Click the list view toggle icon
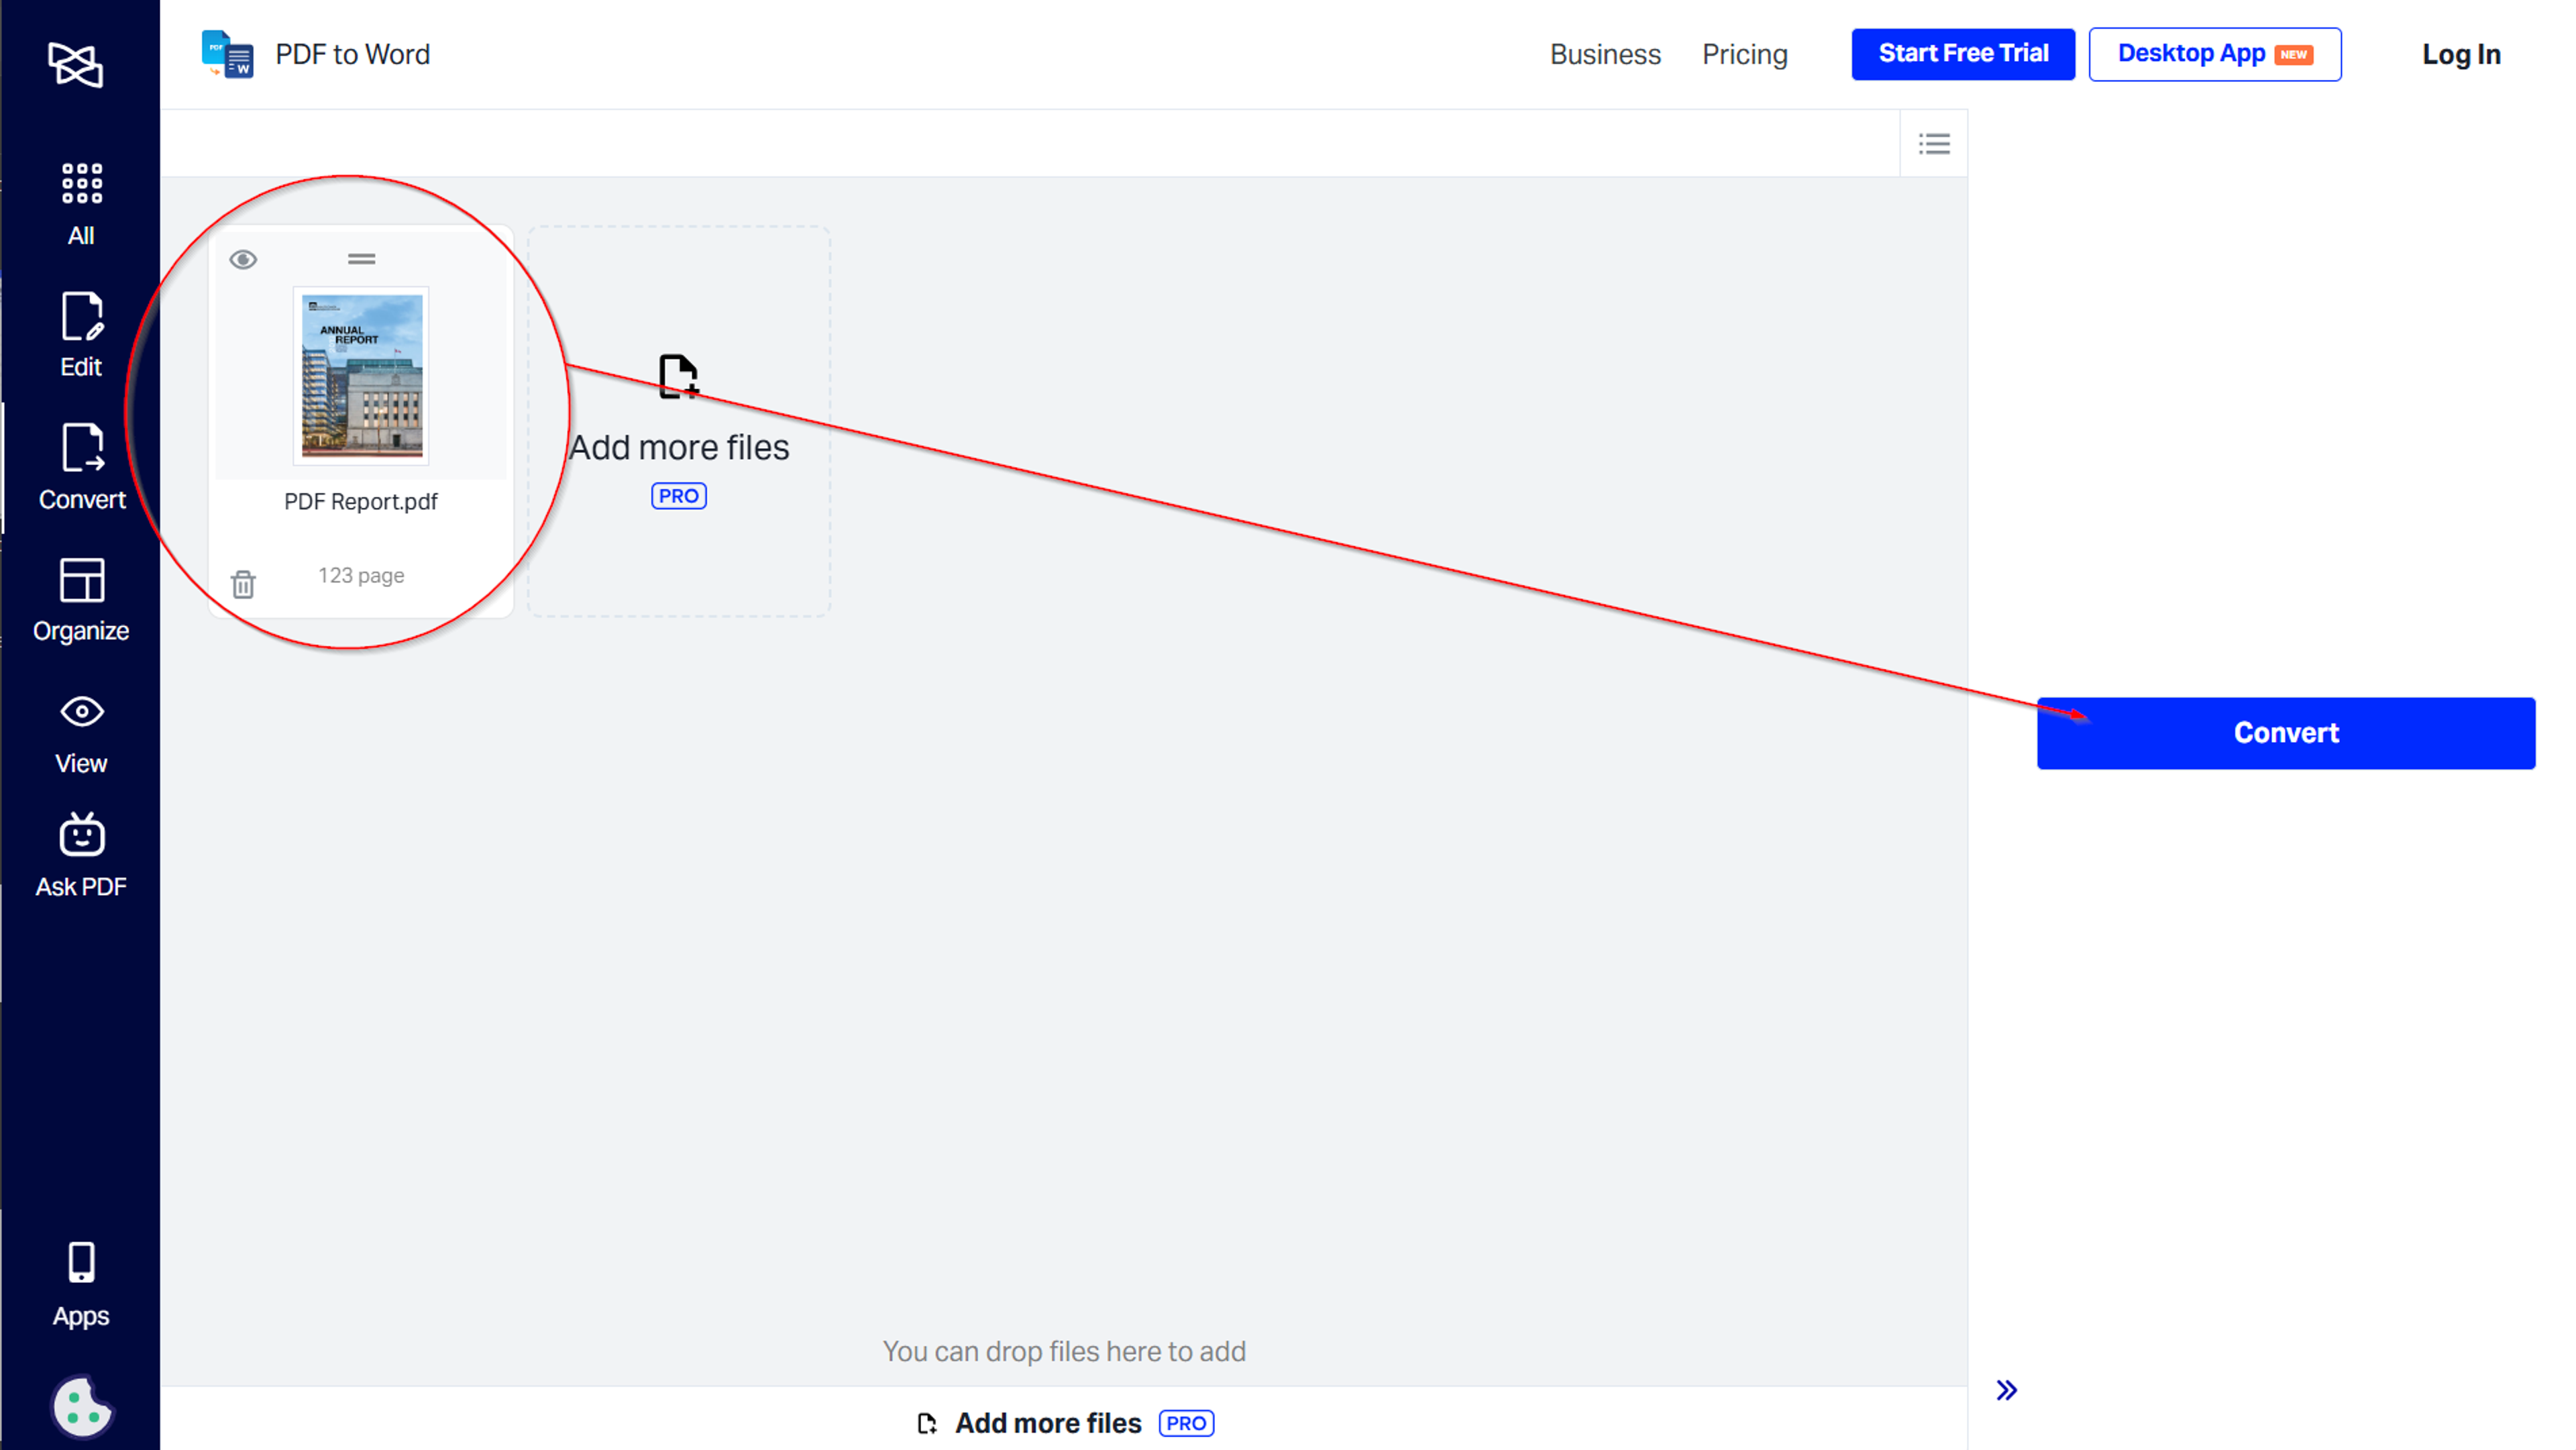This screenshot has width=2576, height=1450. click(x=1934, y=144)
